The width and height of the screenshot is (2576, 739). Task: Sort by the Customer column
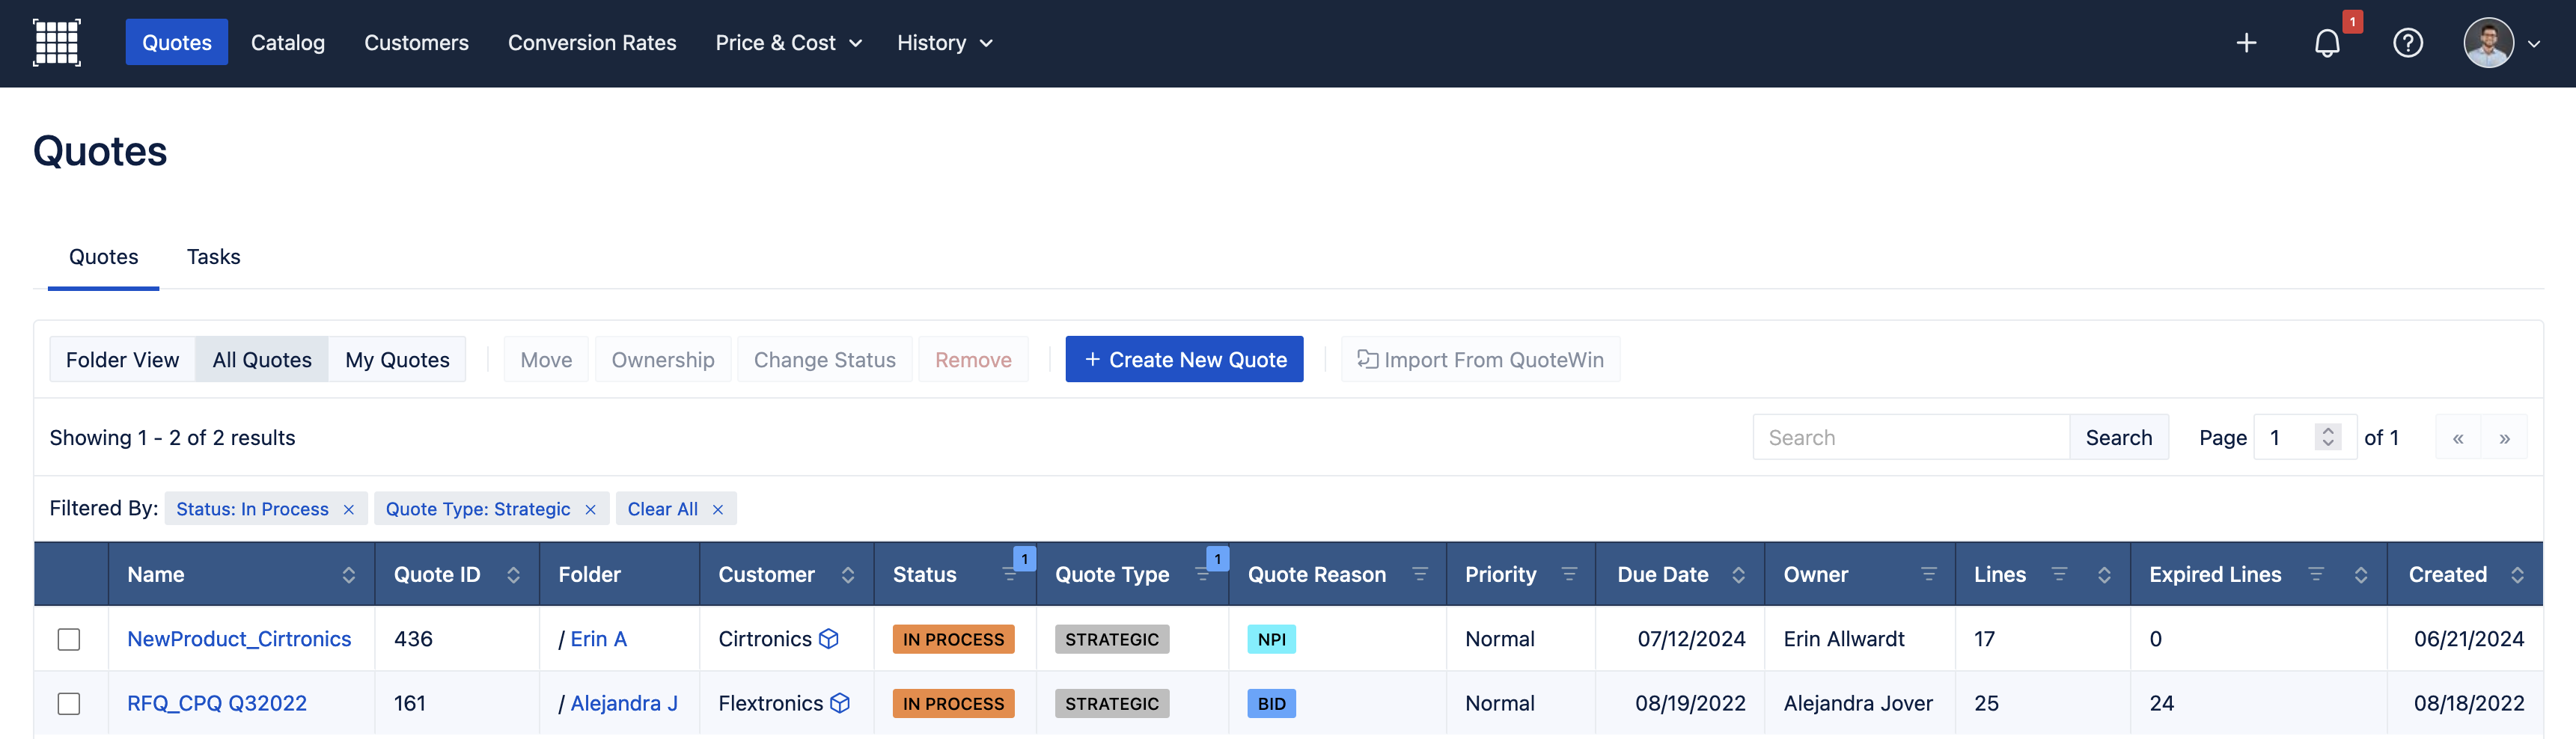847,575
